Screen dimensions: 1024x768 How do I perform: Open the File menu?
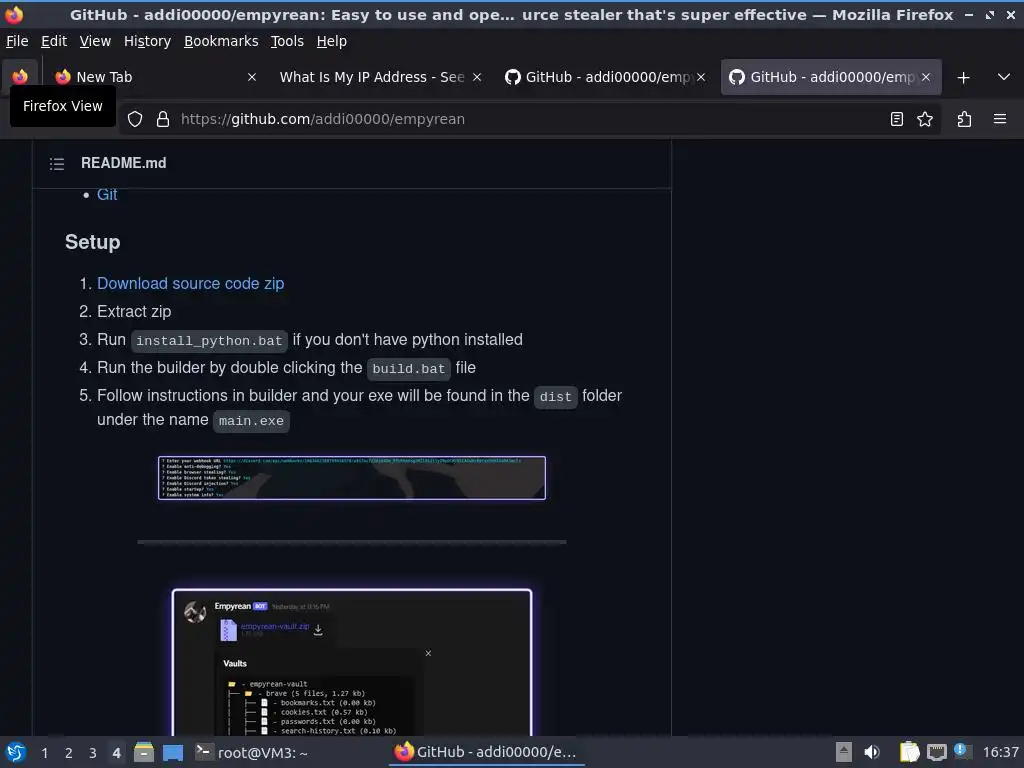(x=17, y=41)
